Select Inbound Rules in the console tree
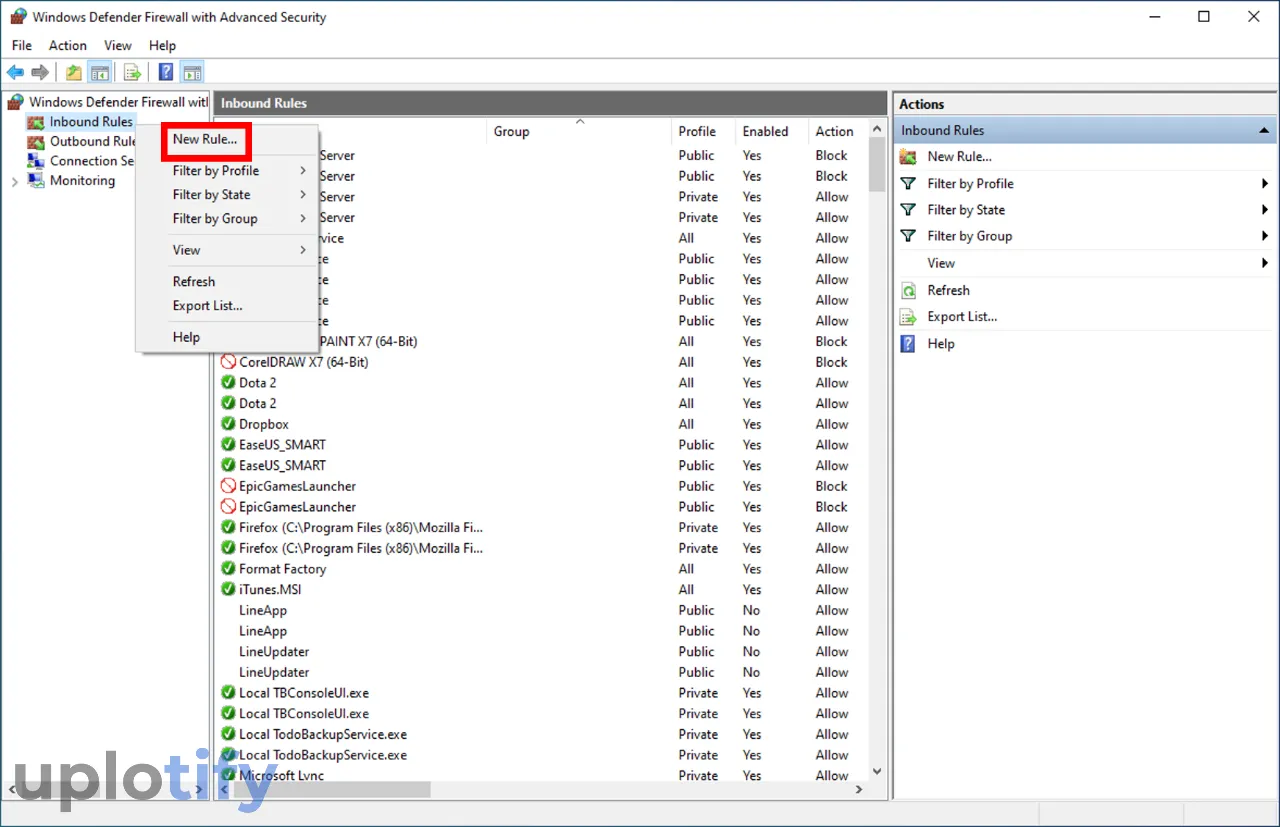 91,122
